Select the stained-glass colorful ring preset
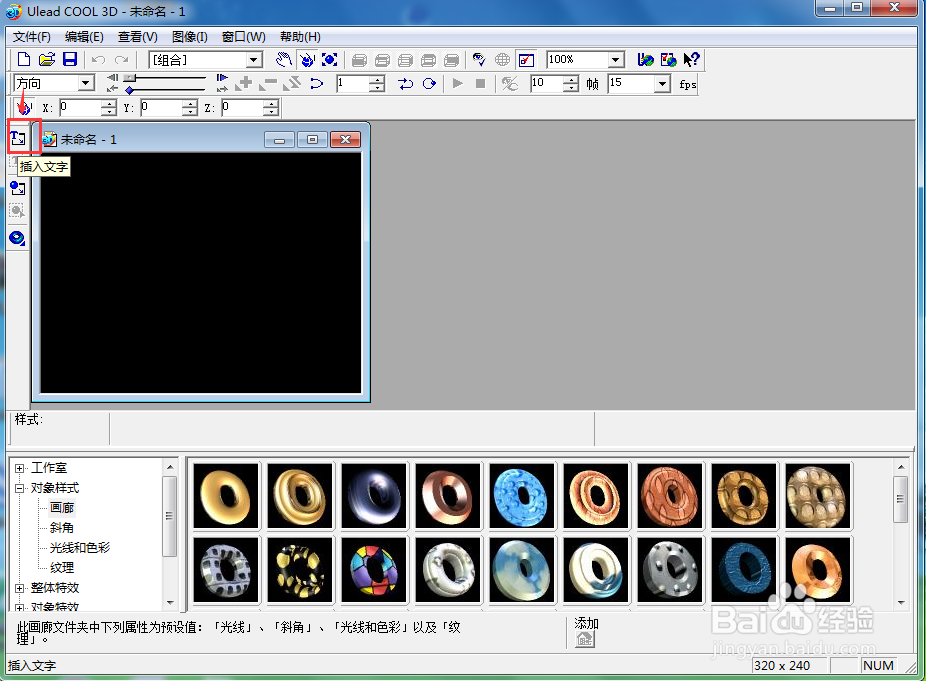Screen dimensions: 926x681 (x=374, y=570)
